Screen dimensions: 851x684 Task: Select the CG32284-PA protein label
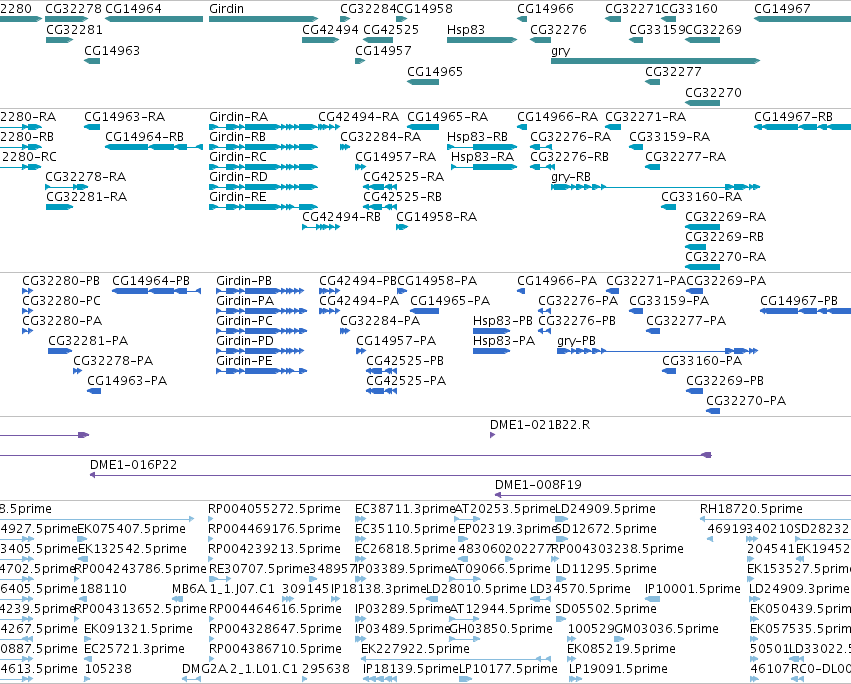tap(380, 321)
